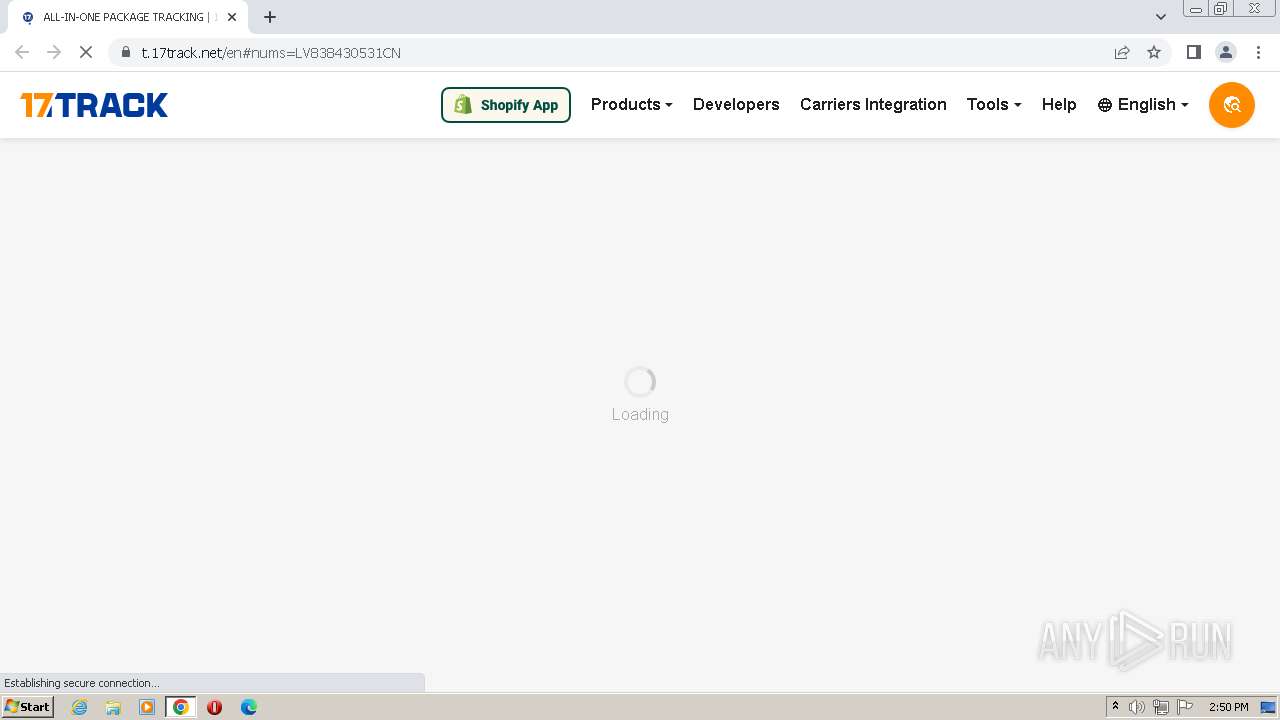Open Carriers Integration link
Screen dimensions: 1280x720
[x=873, y=104]
